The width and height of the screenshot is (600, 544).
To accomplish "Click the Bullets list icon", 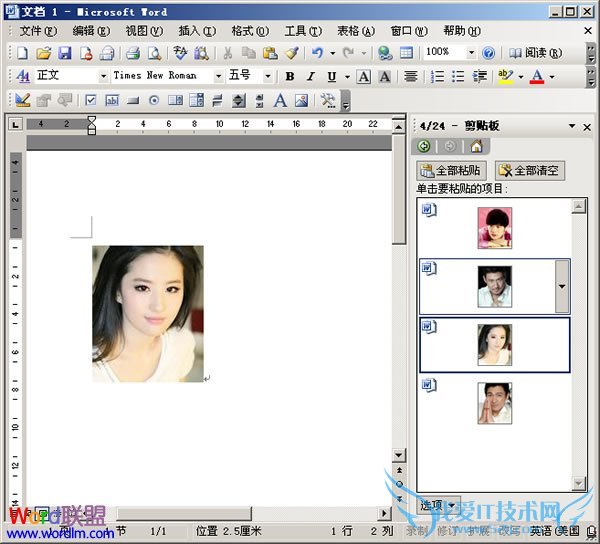I will [459, 76].
